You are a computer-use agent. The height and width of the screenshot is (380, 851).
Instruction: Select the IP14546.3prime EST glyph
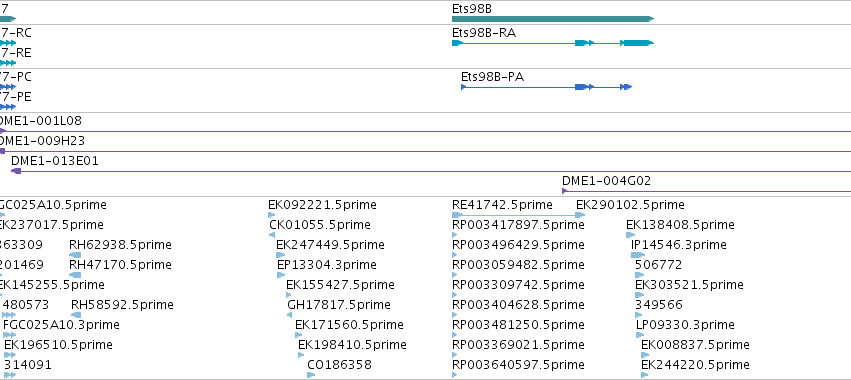point(638,255)
